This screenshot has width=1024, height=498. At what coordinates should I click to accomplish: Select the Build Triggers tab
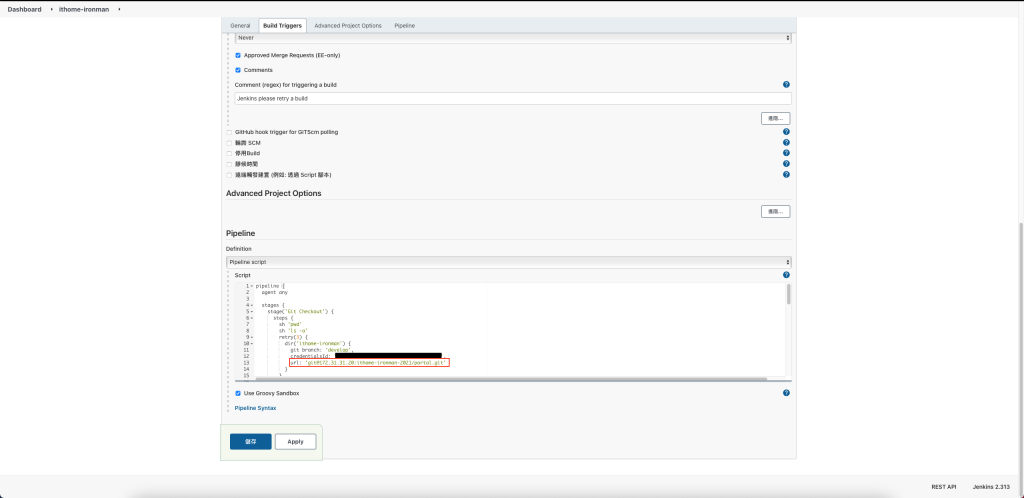pos(282,25)
